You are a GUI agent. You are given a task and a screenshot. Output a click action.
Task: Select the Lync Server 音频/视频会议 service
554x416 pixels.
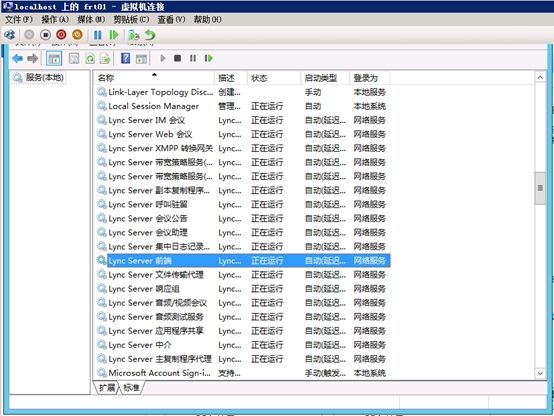[x=242, y=303]
